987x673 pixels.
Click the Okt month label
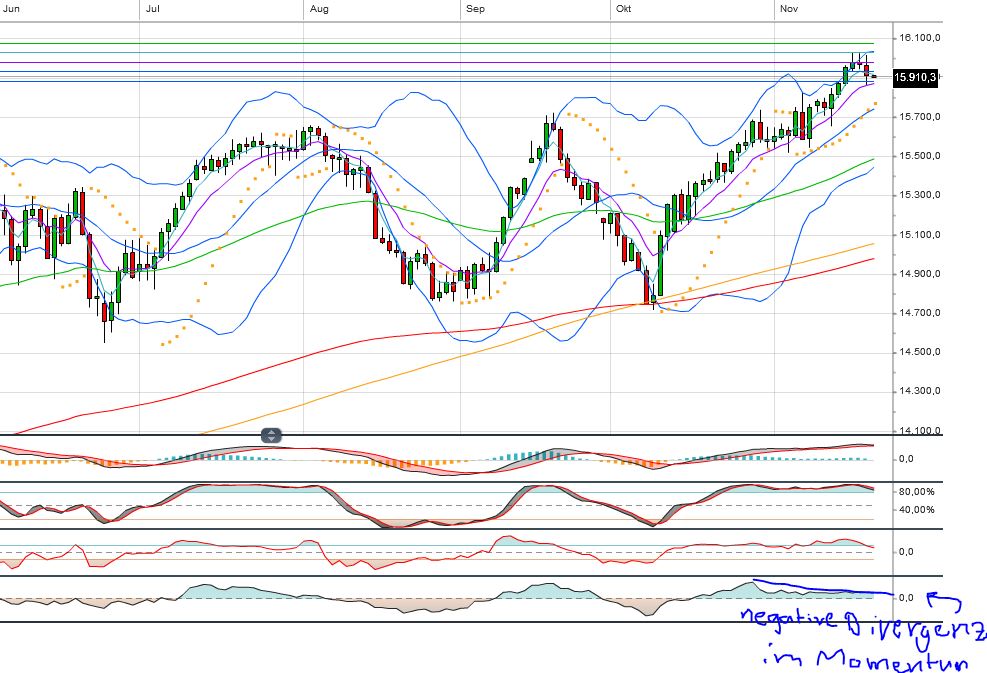624,9
